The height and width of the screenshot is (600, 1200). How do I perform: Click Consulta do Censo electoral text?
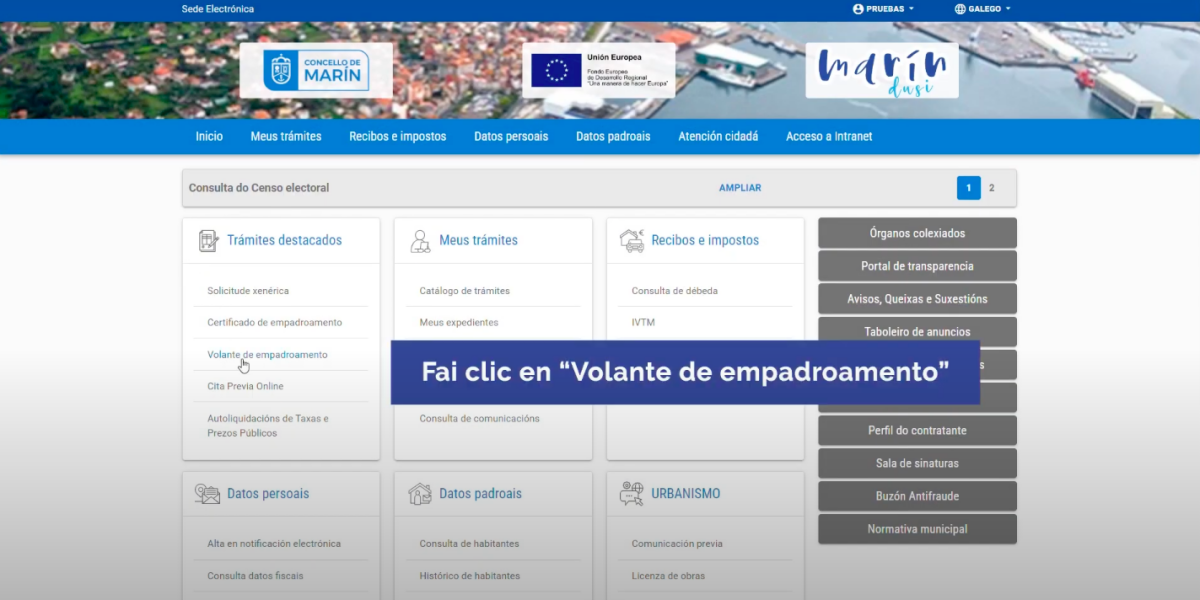pos(259,188)
